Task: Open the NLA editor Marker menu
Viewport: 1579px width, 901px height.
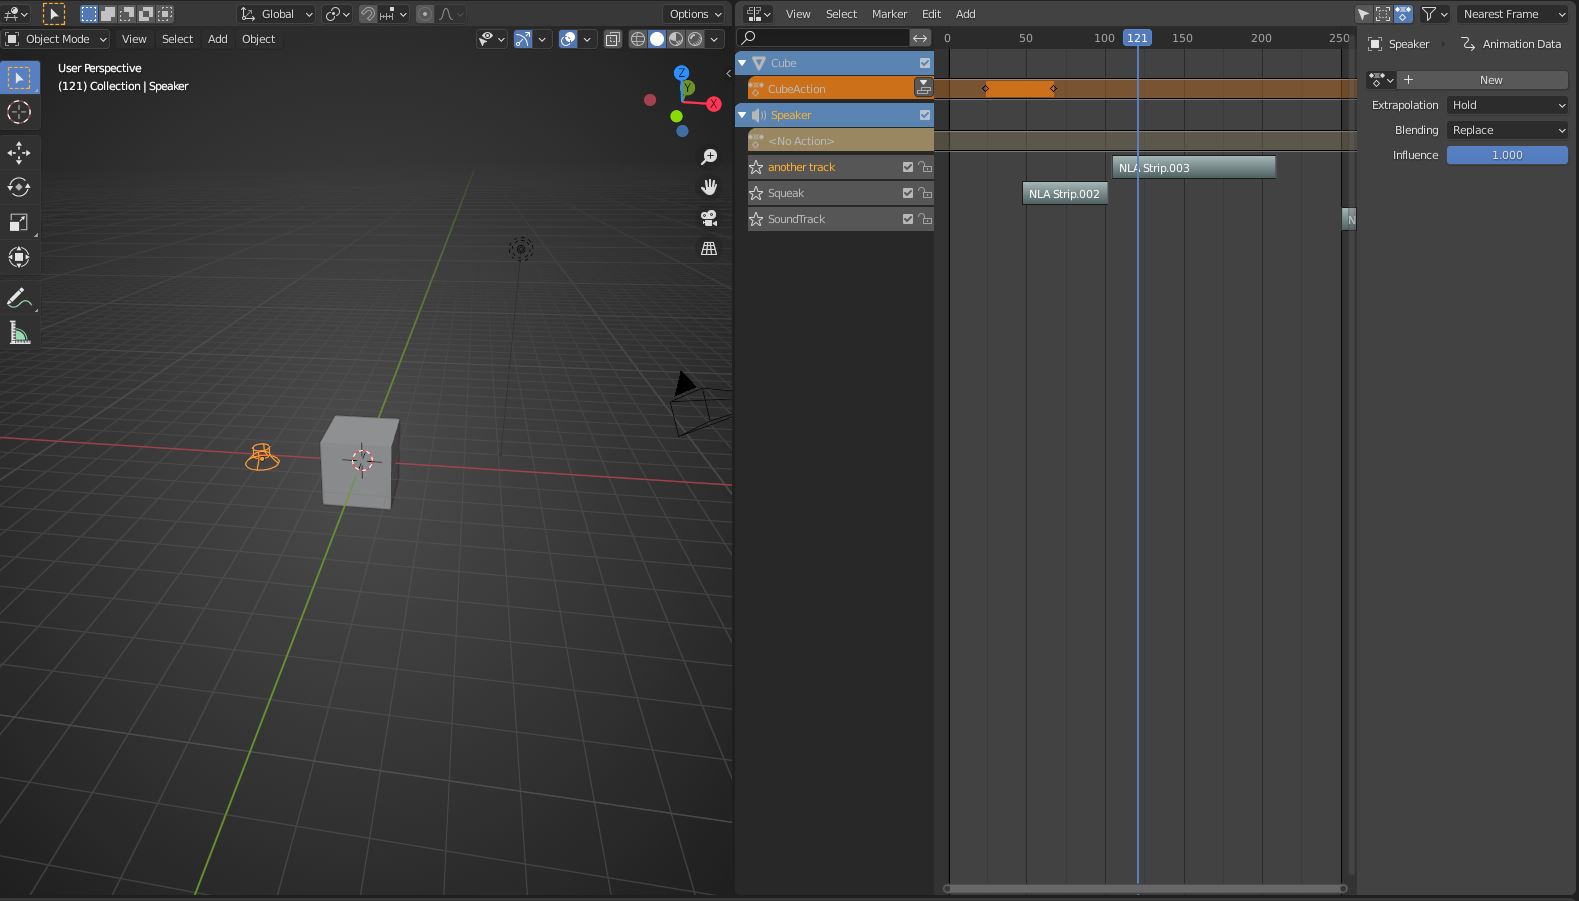Action: point(889,14)
